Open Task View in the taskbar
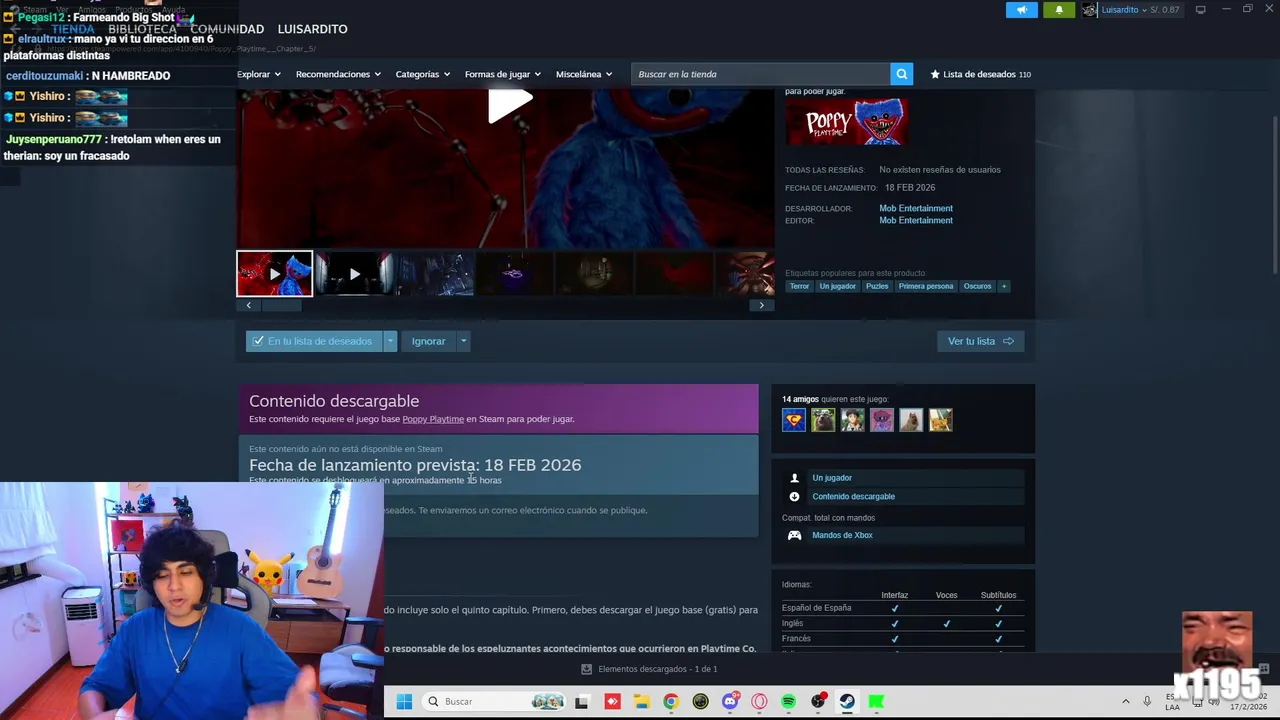 pyautogui.click(x=582, y=702)
